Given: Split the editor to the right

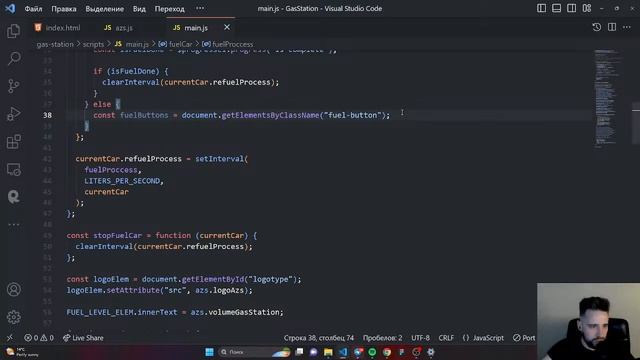Looking at the screenshot, I should [x=611, y=27].
